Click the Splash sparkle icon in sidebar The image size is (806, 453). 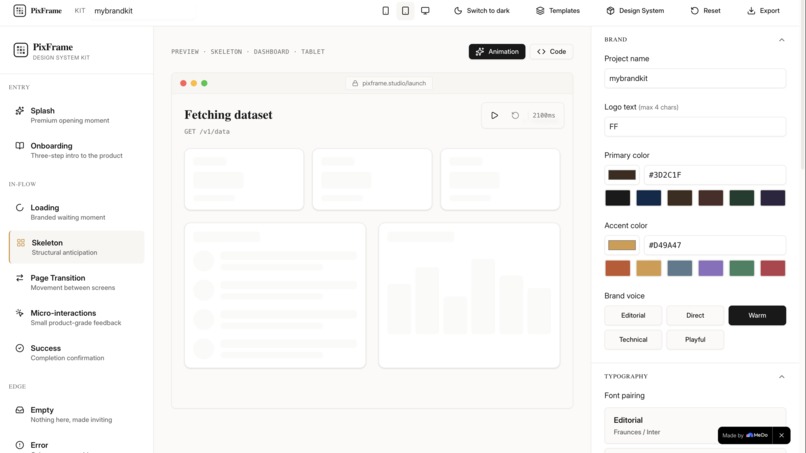tap(20, 111)
